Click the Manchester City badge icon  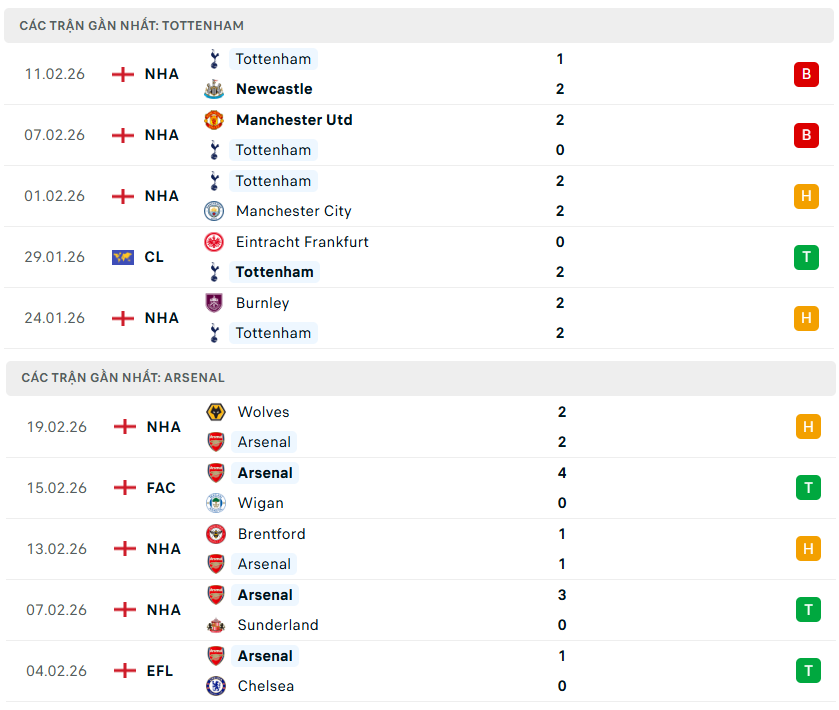click(214, 211)
